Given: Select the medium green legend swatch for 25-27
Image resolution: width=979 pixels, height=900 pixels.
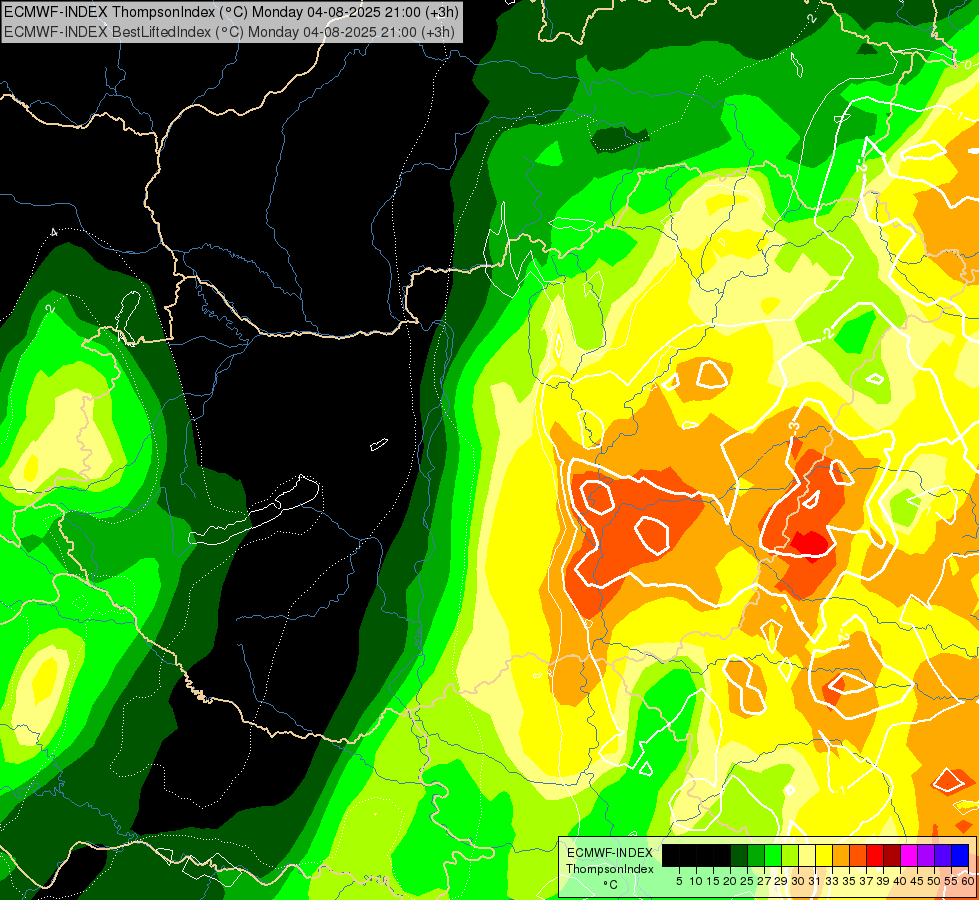Looking at the screenshot, I should (x=755, y=855).
